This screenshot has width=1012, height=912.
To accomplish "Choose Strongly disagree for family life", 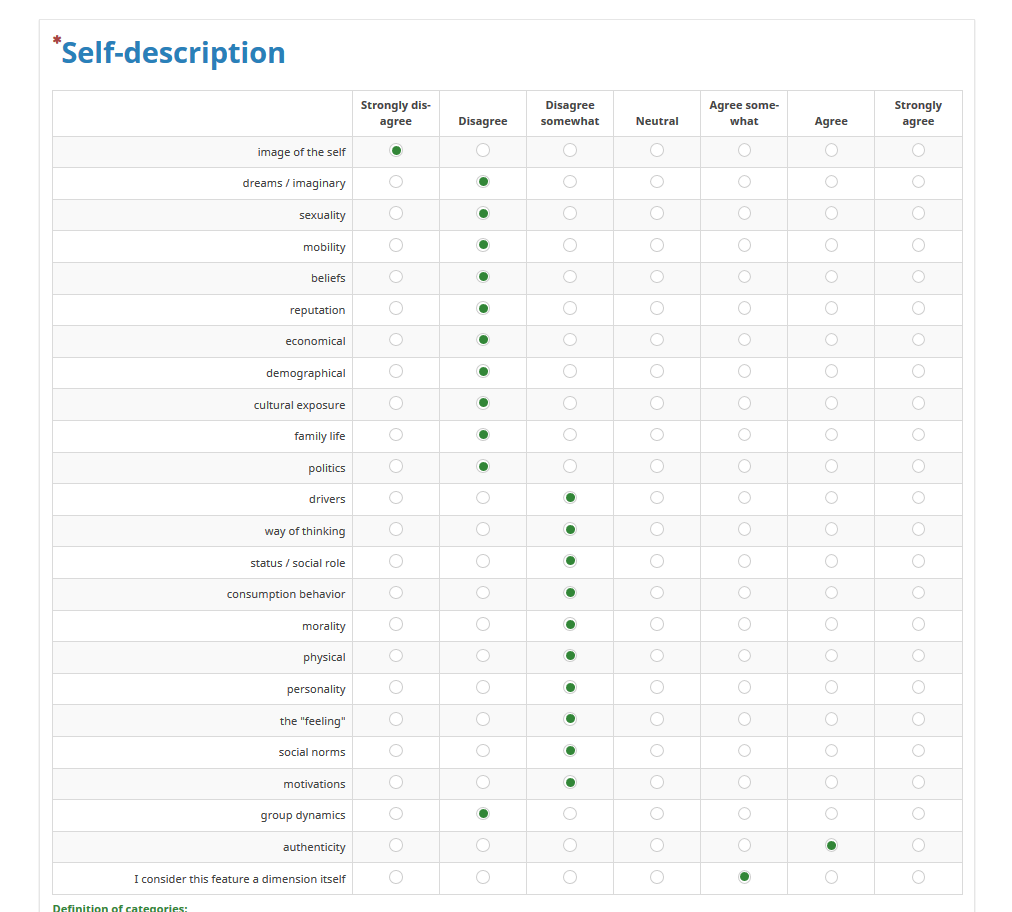I will pyautogui.click(x=396, y=435).
